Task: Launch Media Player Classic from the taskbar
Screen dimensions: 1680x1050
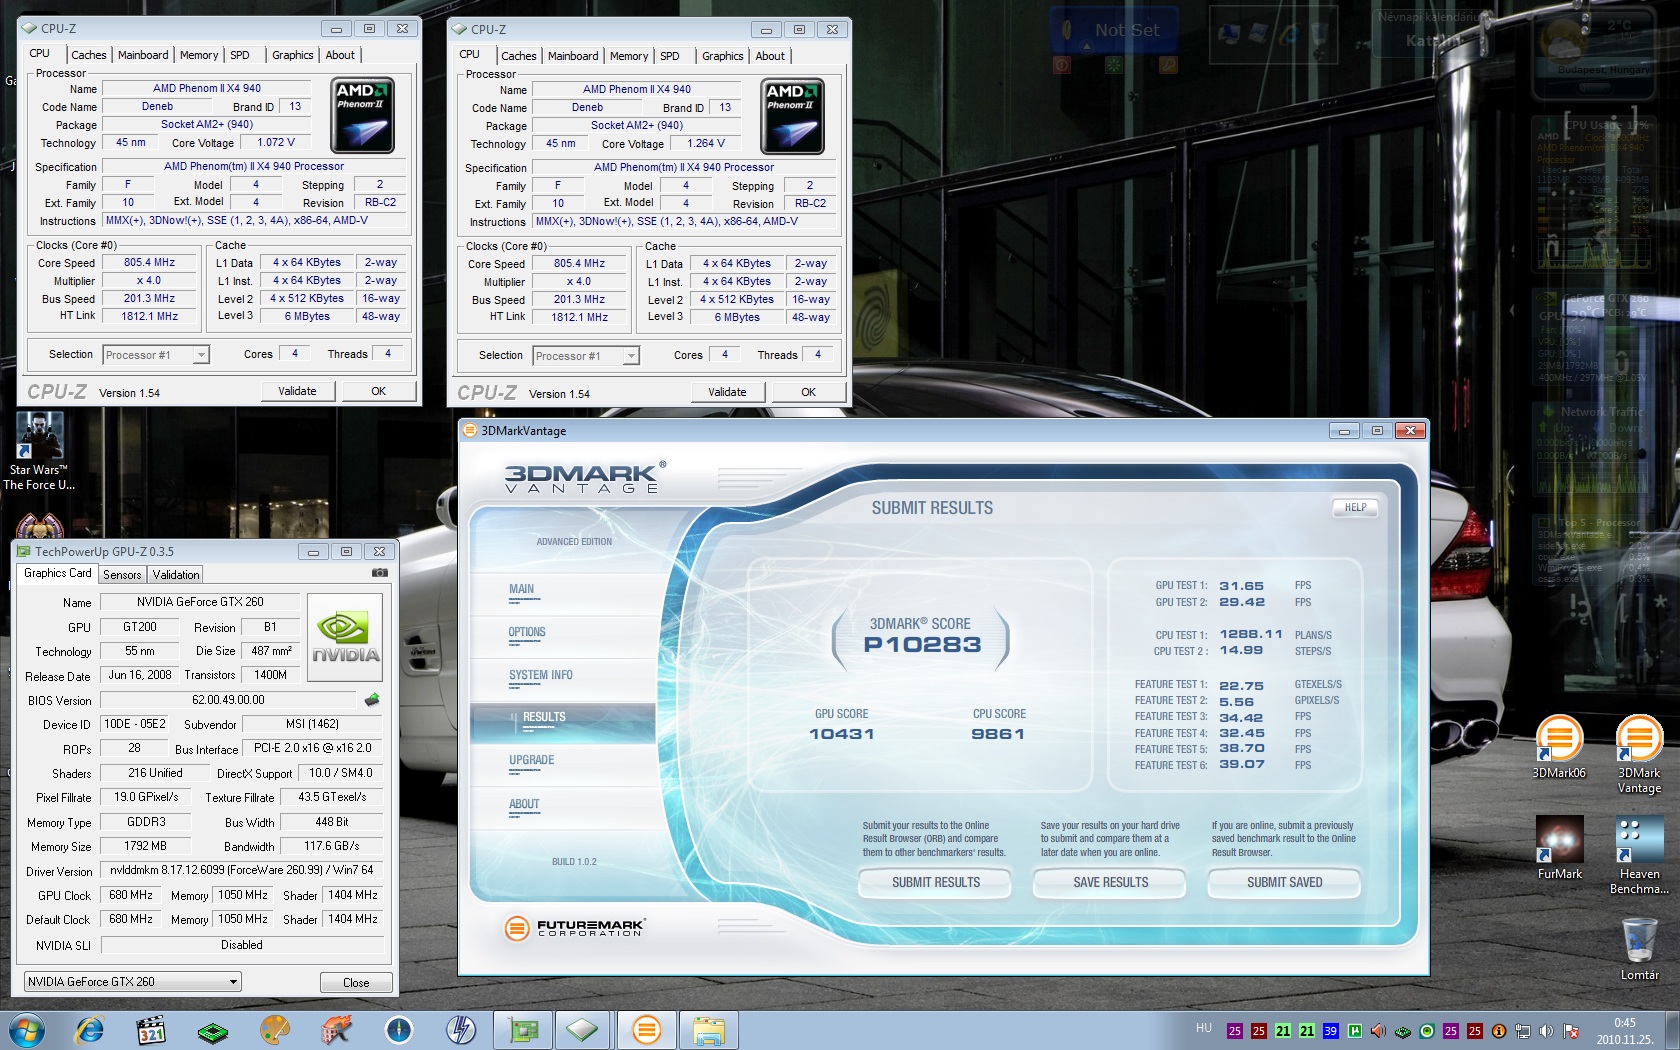Action: (x=151, y=1030)
